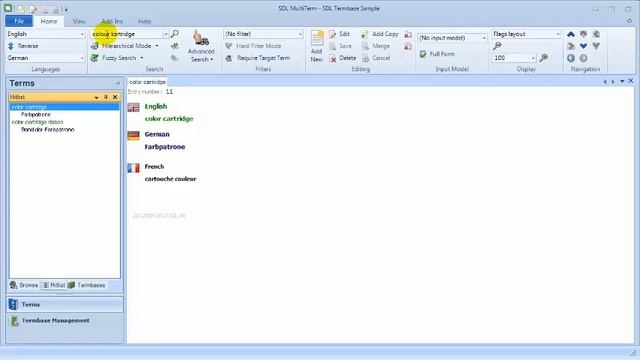Image resolution: width=640 pixels, height=360 pixels.
Task: Click the blue up arrow navigation icon
Action: pyautogui.click(x=571, y=34)
